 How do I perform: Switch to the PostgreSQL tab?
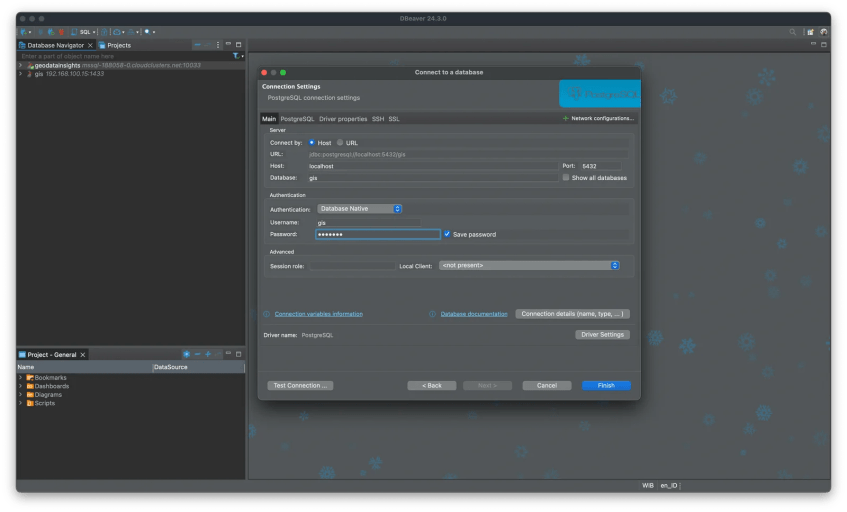297,119
